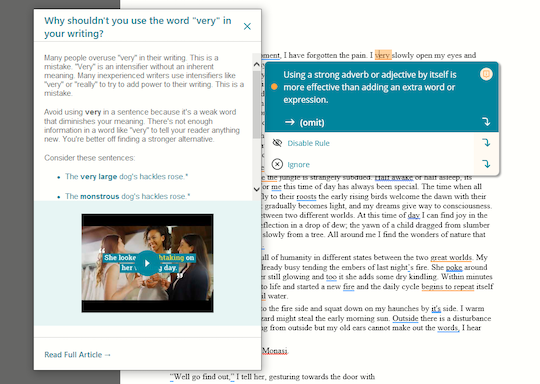Click underlined phrase "great worlds"
The width and height of the screenshot is (540, 384).
[x=451, y=258]
